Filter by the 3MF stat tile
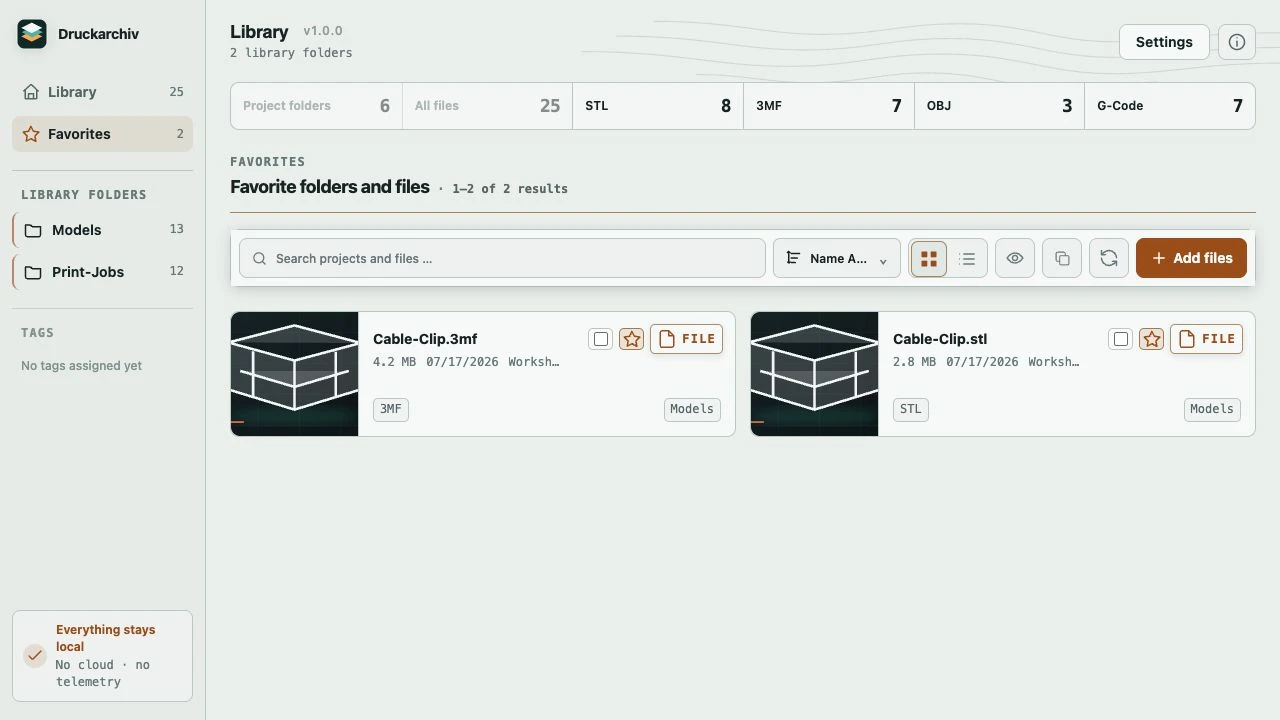Screen dimensions: 1280x720 pyautogui.click(x=829, y=106)
